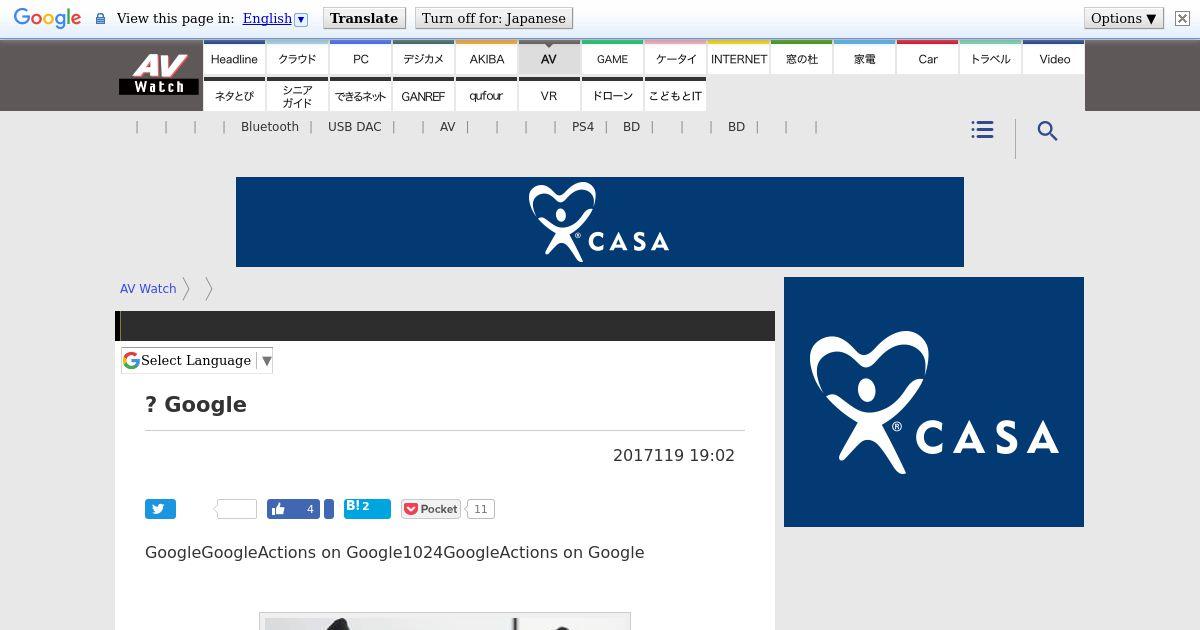Click Turn off for: Japanese
Viewport: 1200px width, 630px height.
point(494,18)
